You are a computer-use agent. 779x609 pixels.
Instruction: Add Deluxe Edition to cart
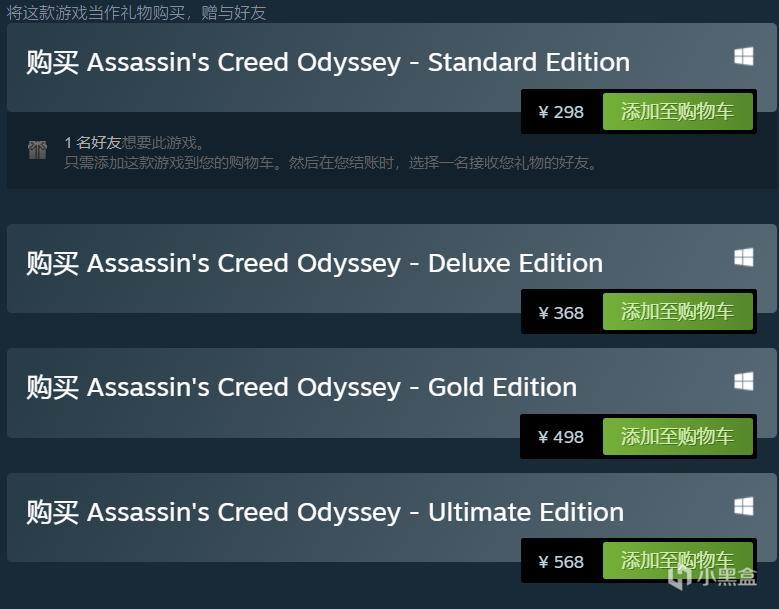(x=678, y=312)
